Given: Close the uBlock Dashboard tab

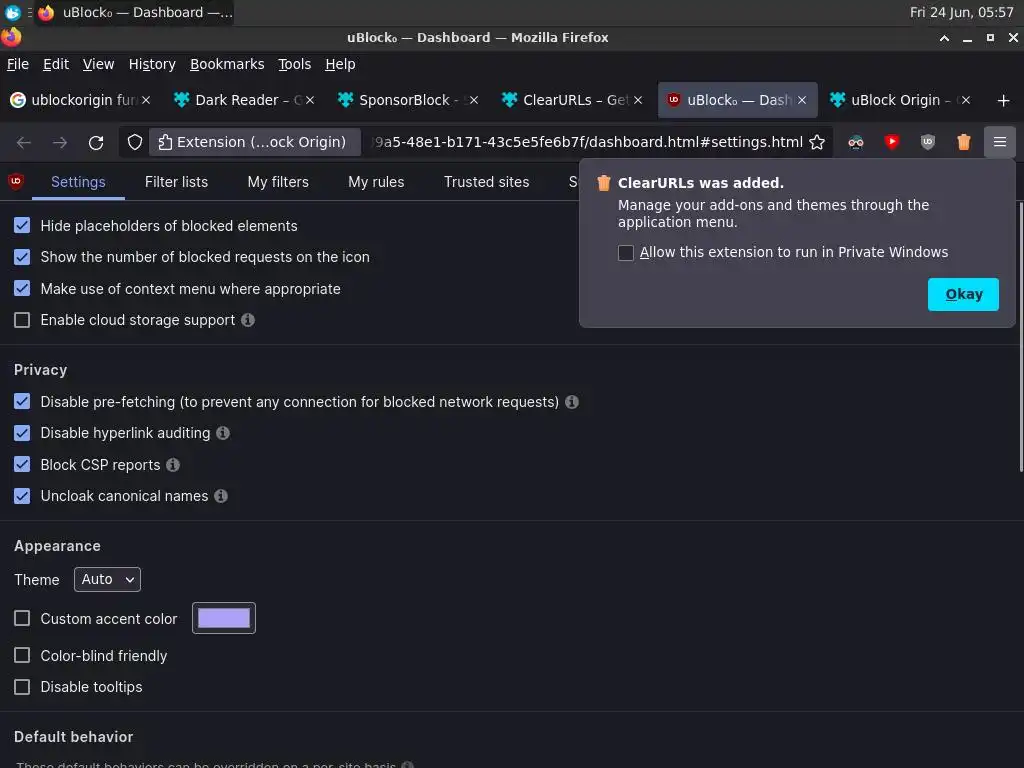Looking at the screenshot, I should 802,101.
